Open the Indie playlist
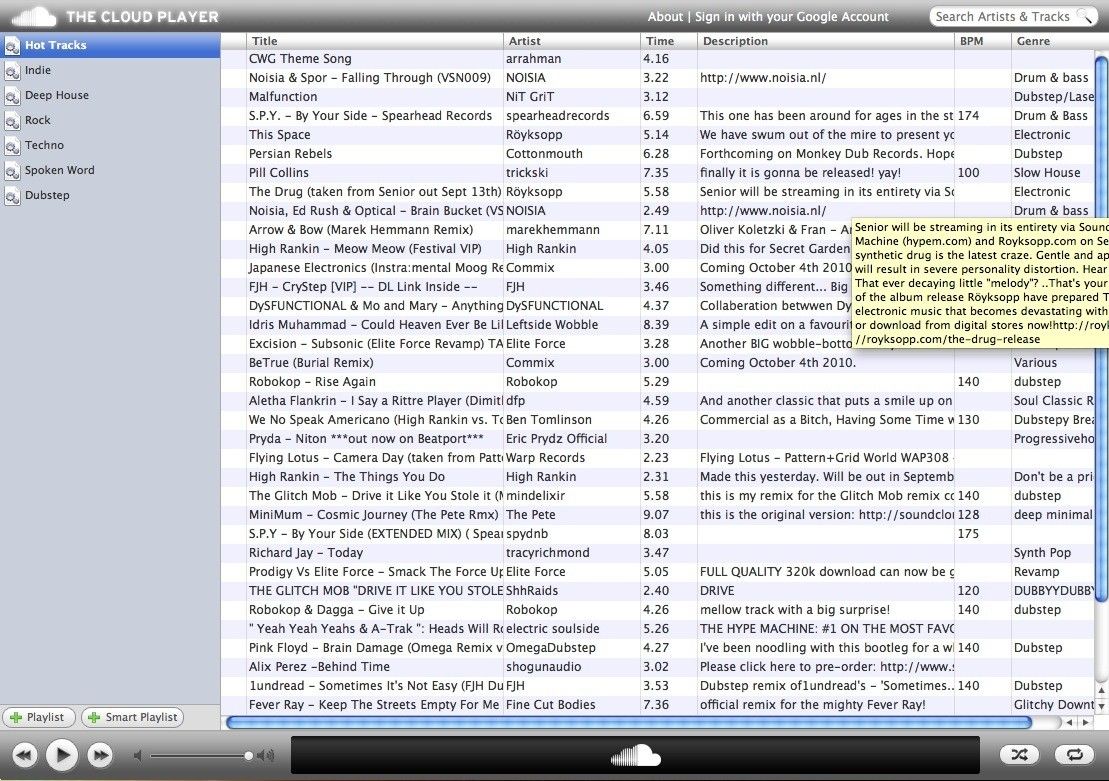The height and width of the screenshot is (781, 1109). tap(38, 70)
